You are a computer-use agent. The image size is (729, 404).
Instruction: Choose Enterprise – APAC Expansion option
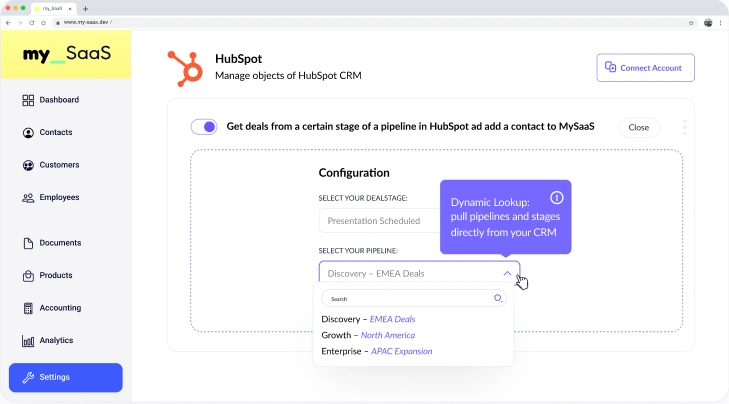[x=377, y=351]
